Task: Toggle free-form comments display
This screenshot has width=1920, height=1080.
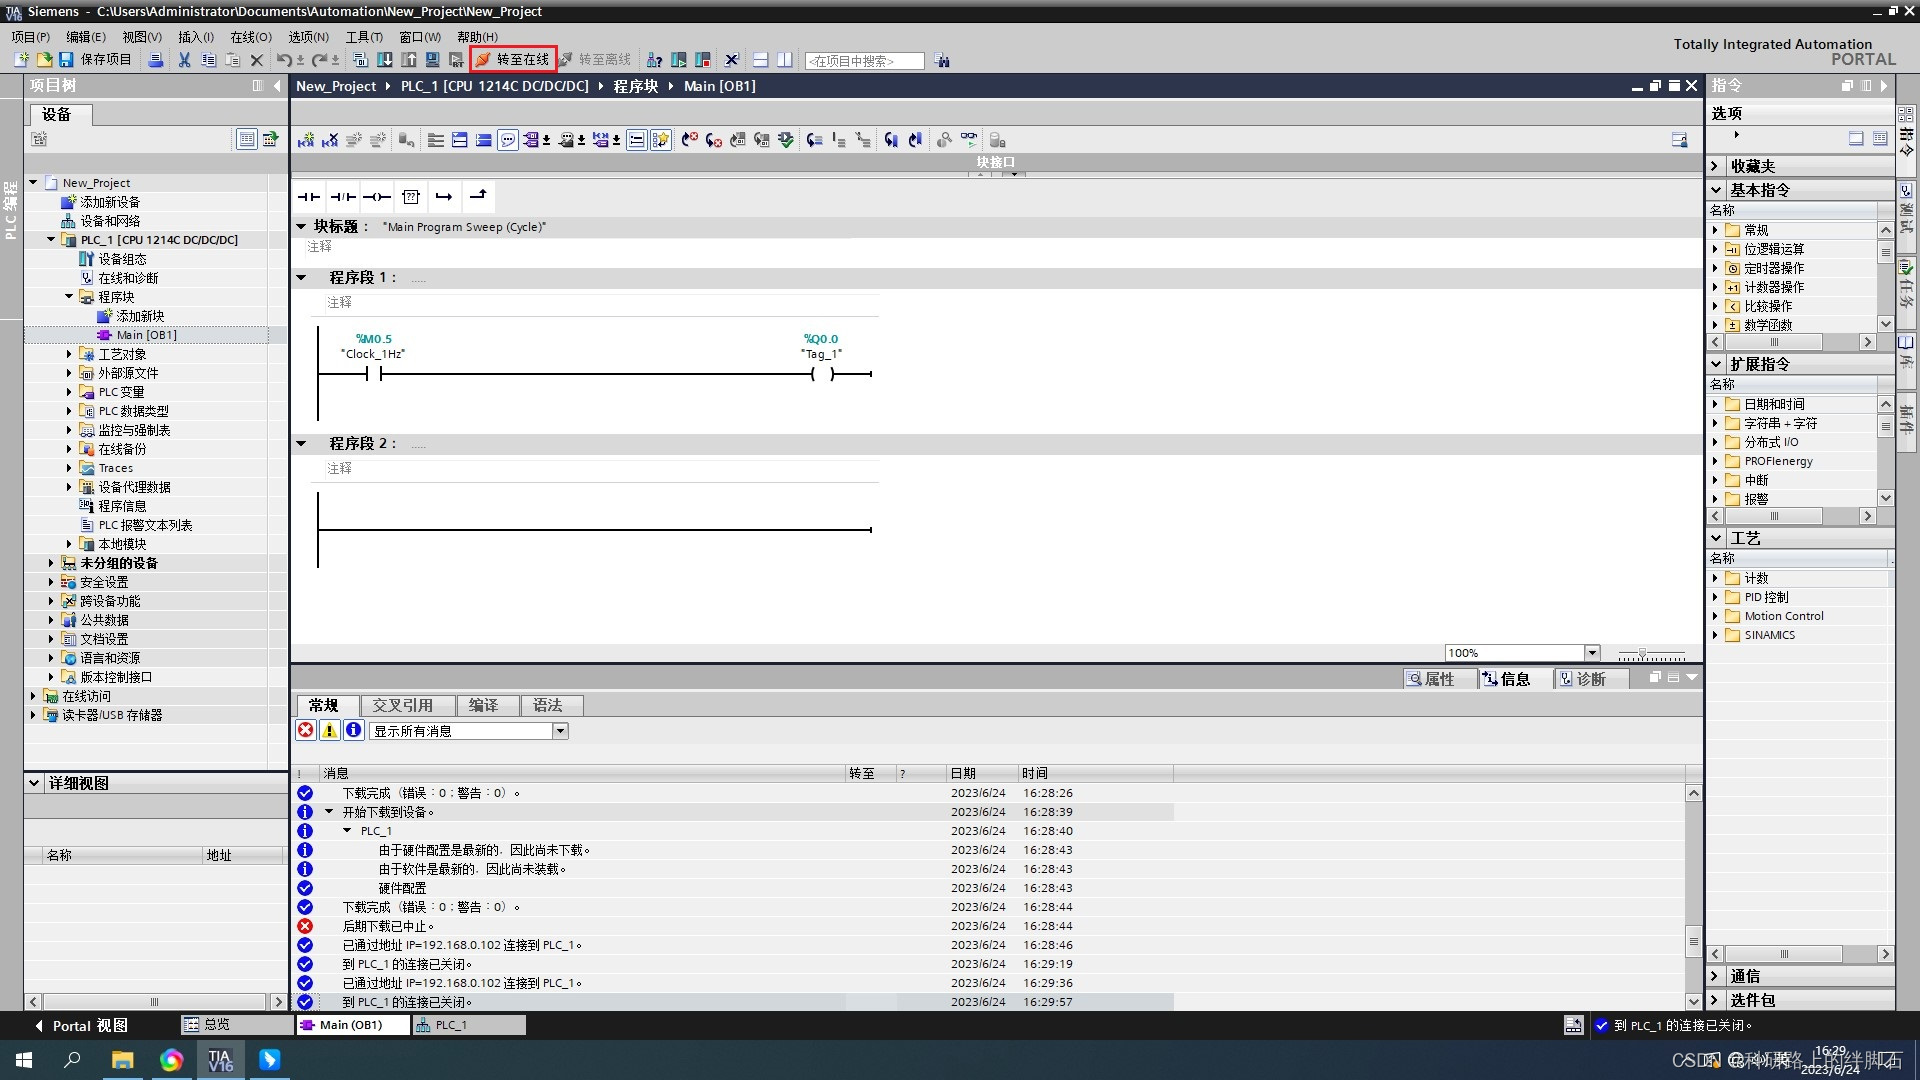Action: click(508, 140)
